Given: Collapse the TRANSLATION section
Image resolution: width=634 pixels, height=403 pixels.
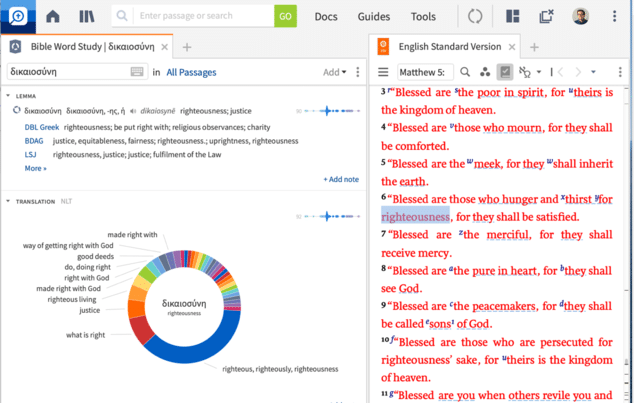Looking at the screenshot, I should coord(8,201).
